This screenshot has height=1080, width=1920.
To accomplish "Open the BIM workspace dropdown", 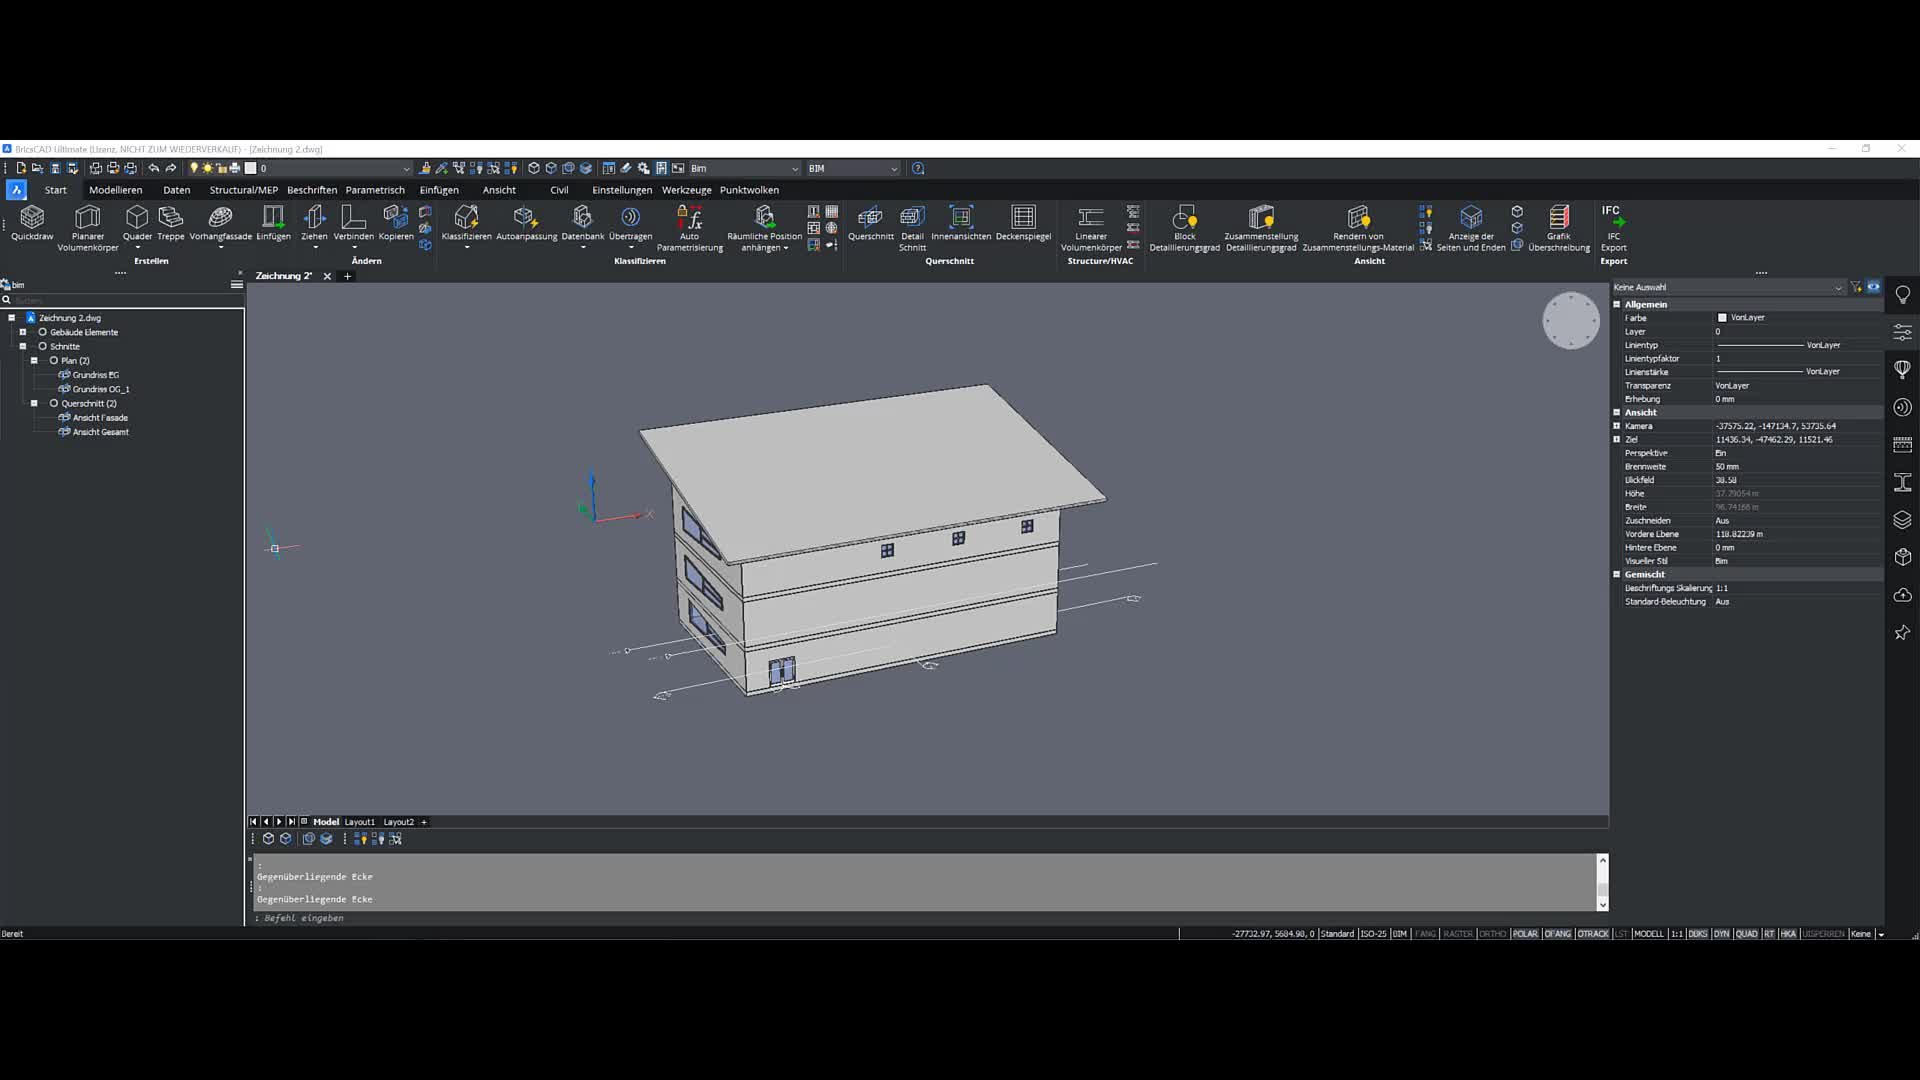I will tap(853, 168).
